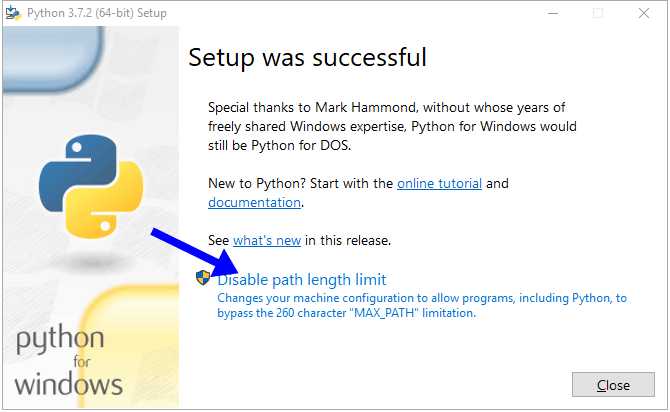
Task: Click the "Setup was successful" heading
Action: coord(307,57)
